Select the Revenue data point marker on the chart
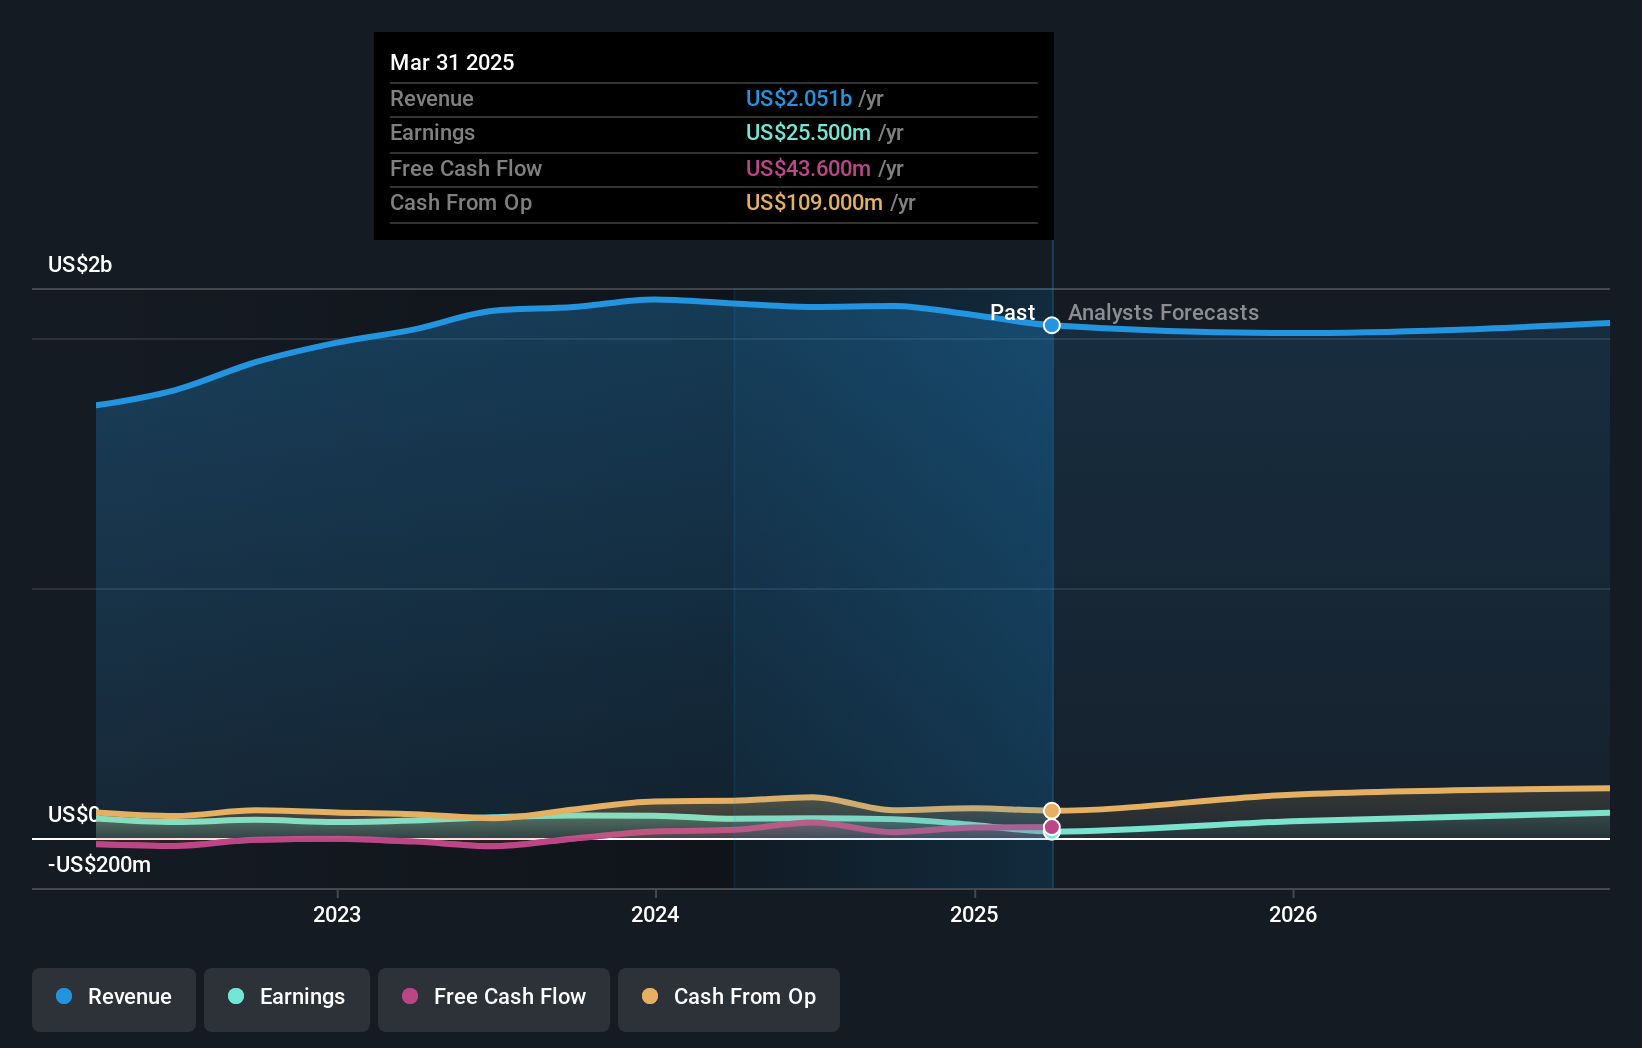The width and height of the screenshot is (1642, 1048). 1051,325
